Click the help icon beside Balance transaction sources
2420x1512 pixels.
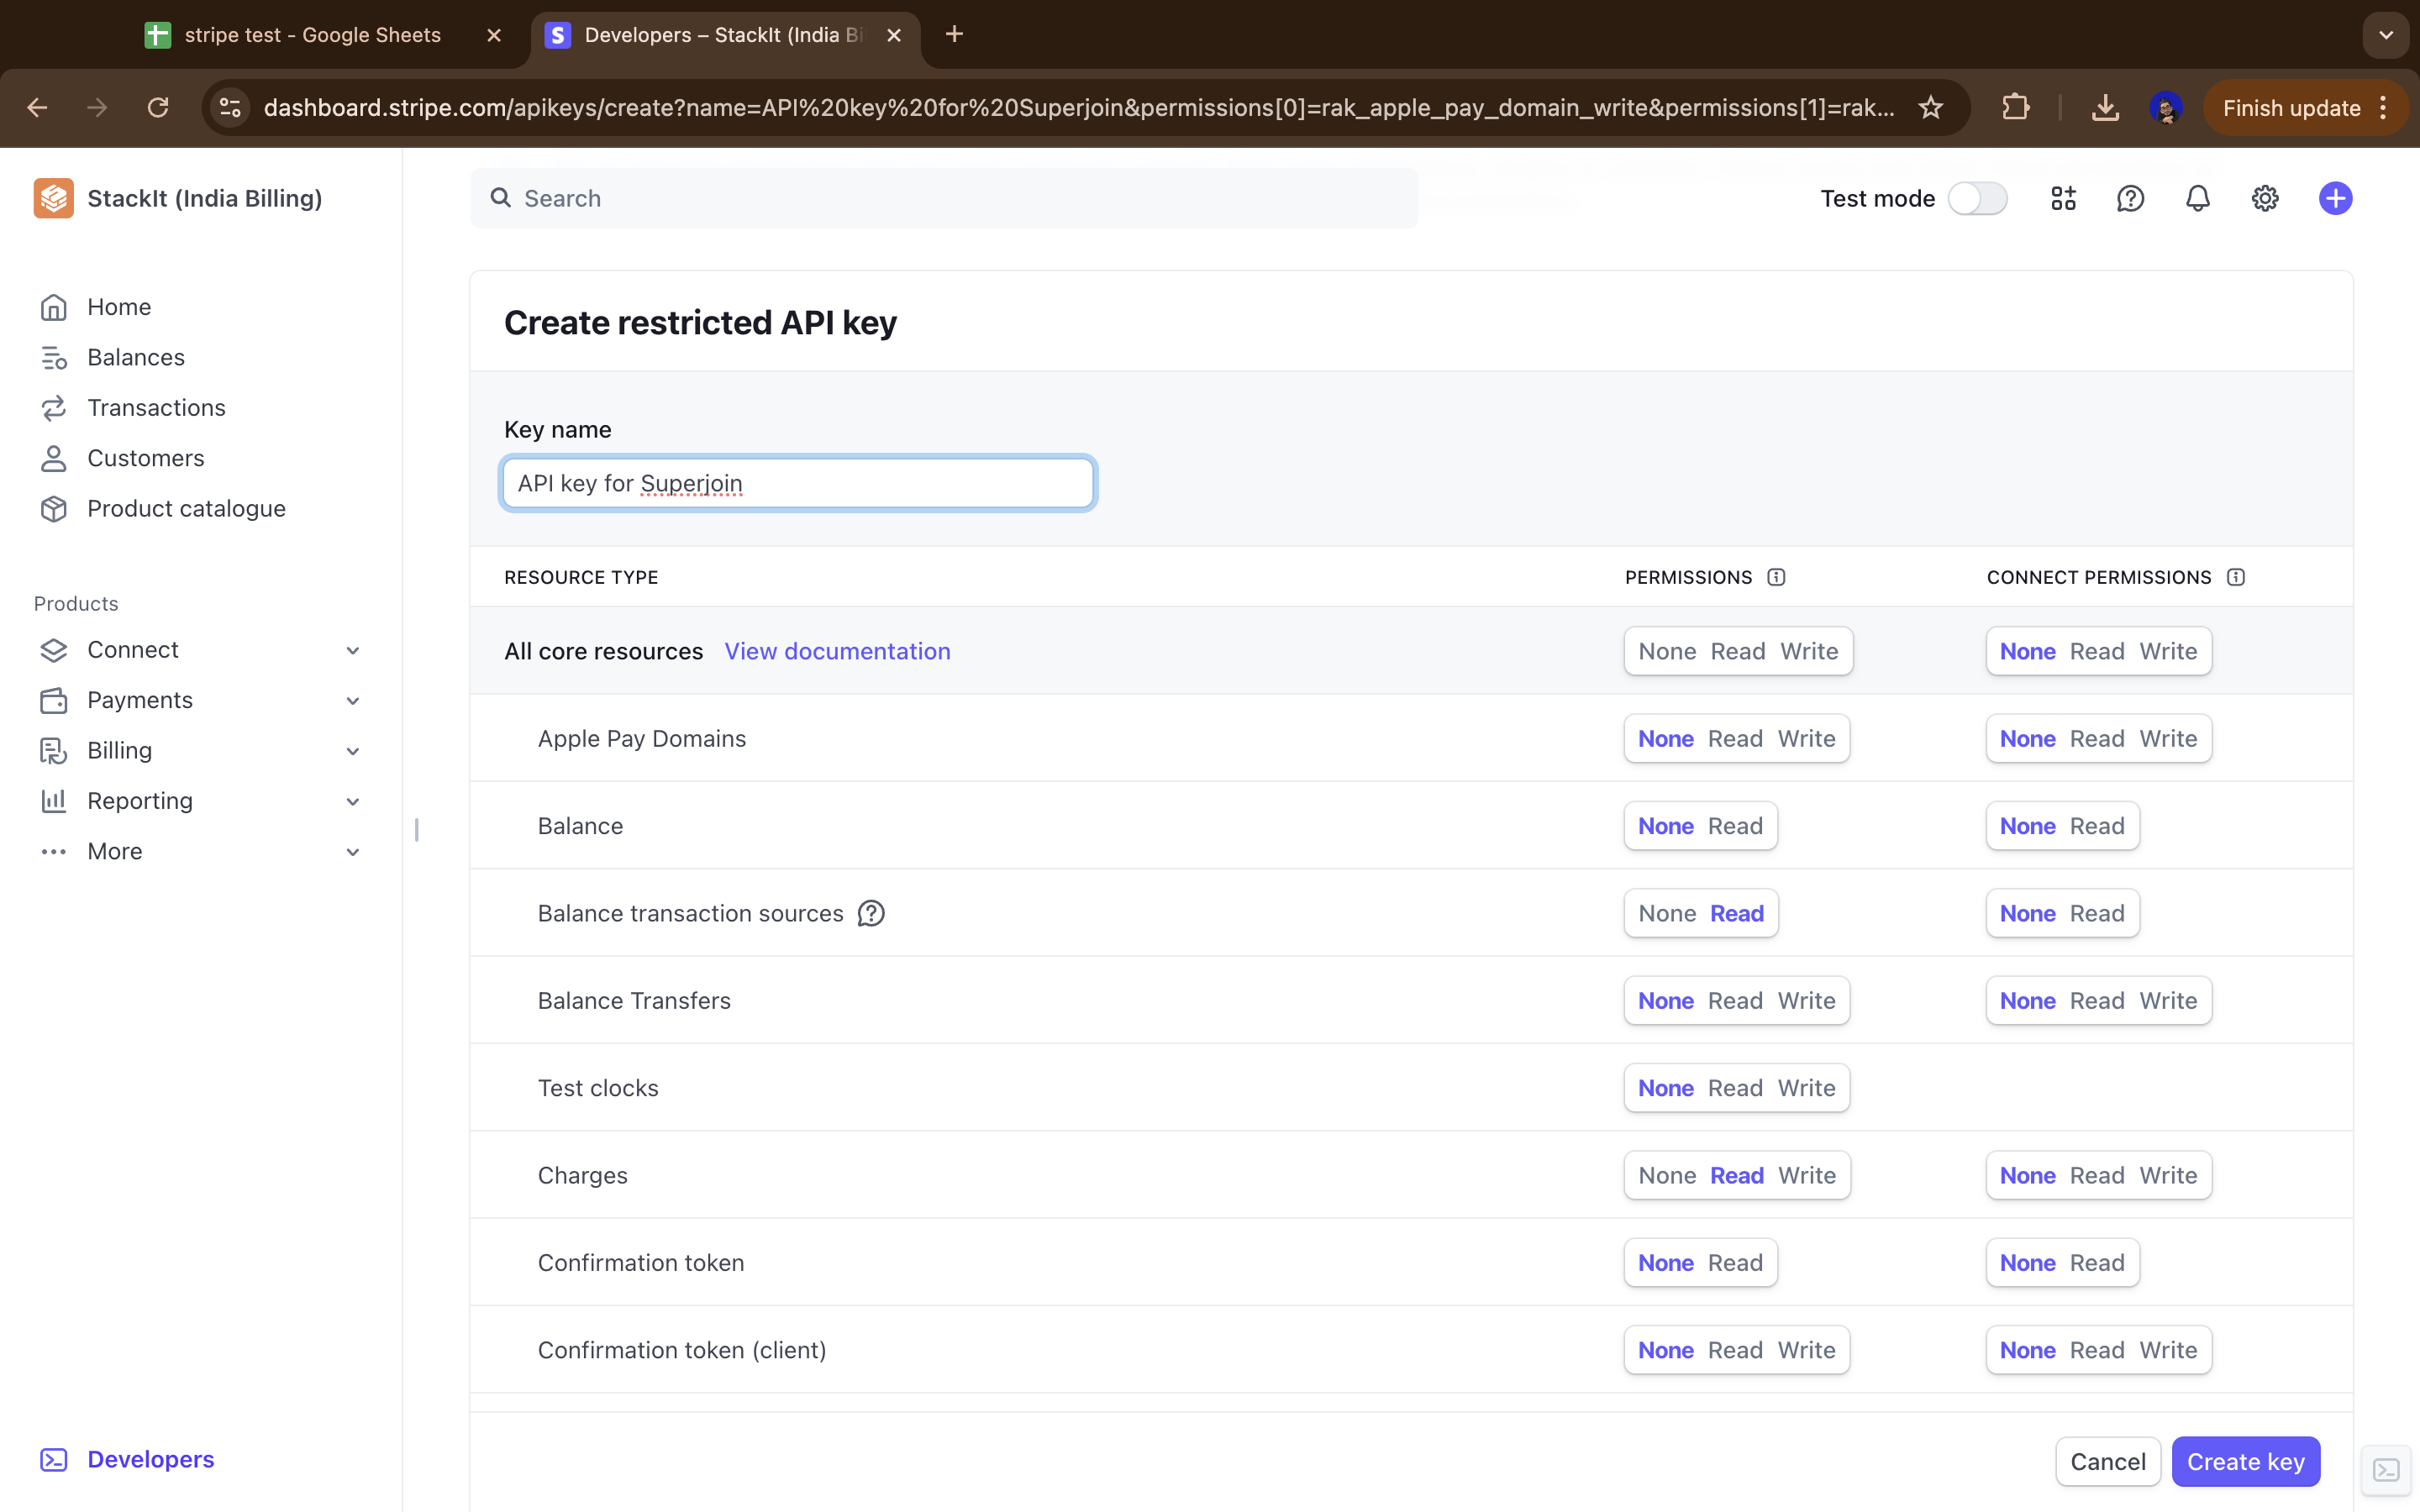871,913
